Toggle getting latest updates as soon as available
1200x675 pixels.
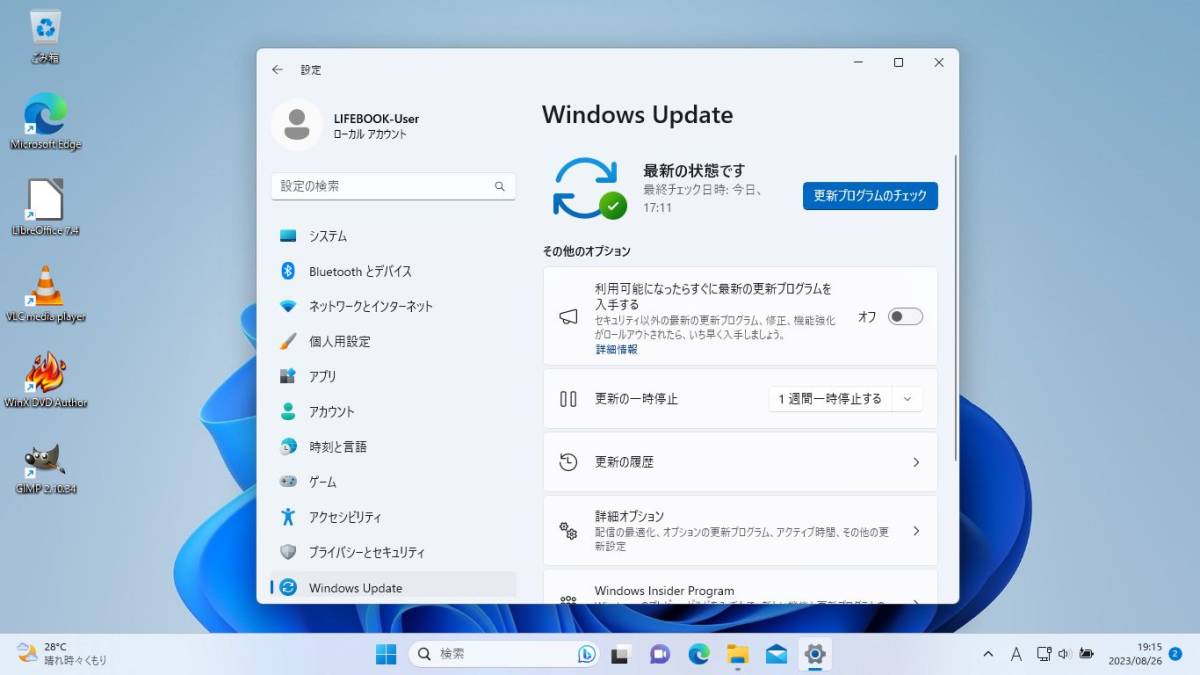(905, 316)
